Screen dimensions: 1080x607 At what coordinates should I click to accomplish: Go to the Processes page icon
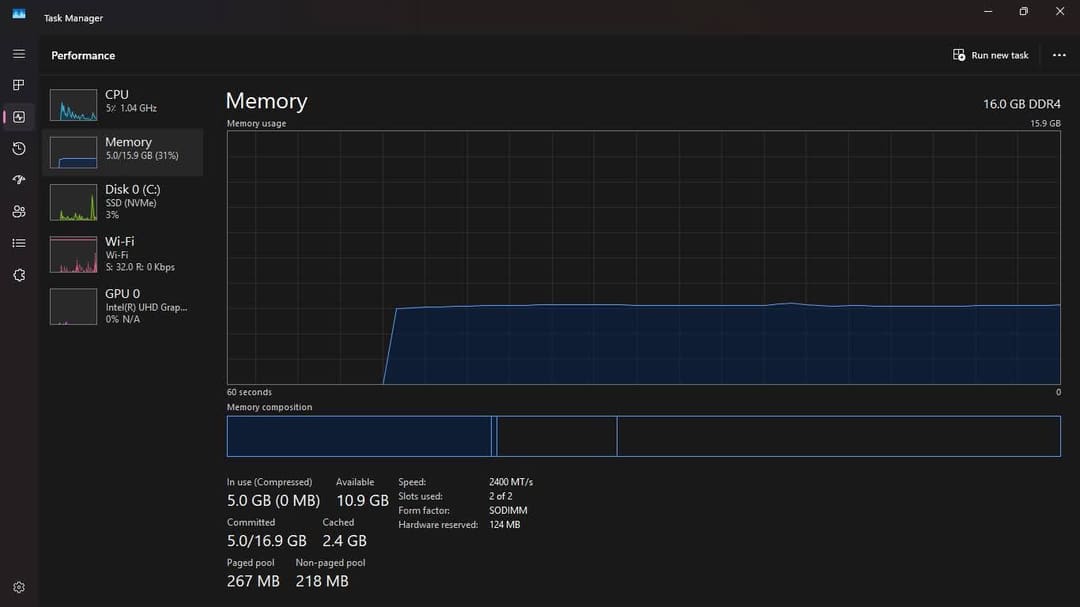point(19,85)
